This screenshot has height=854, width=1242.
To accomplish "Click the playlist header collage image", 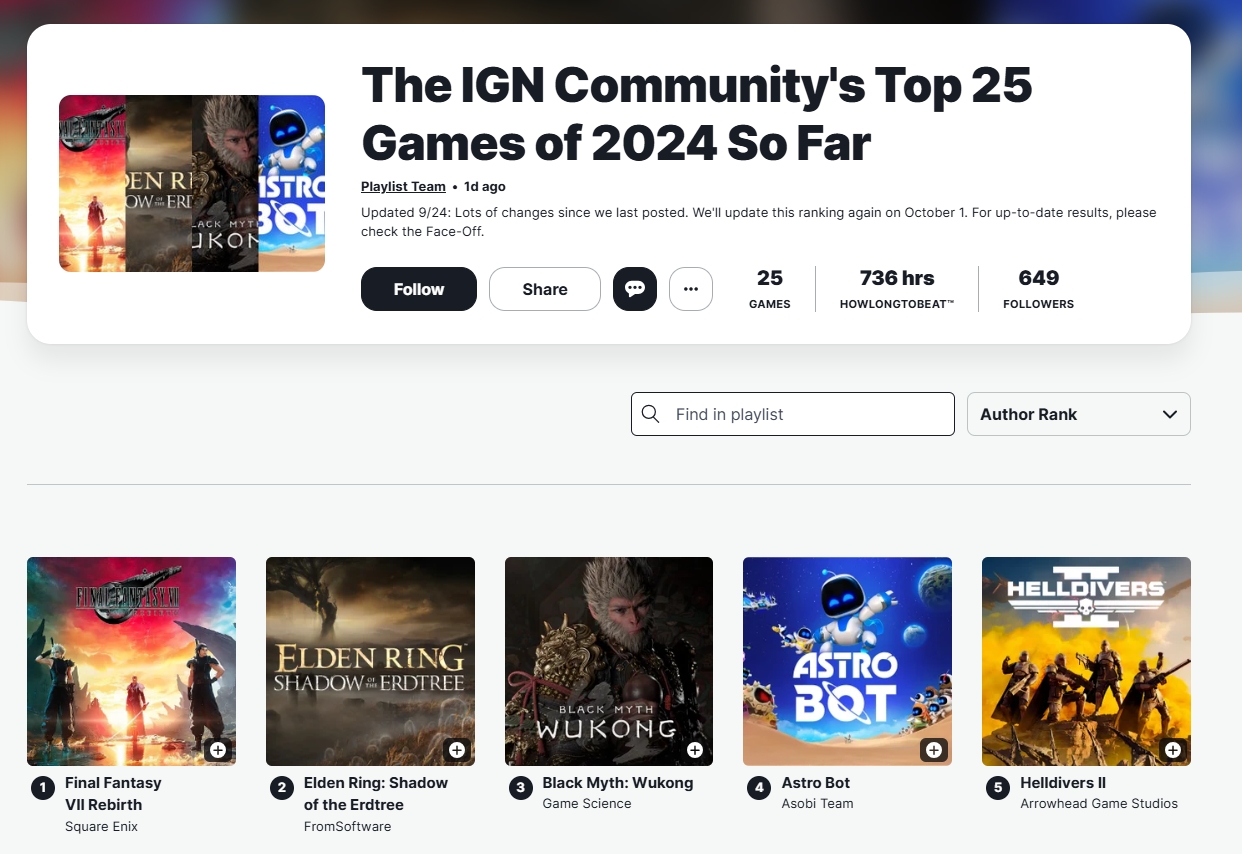I will [192, 183].
